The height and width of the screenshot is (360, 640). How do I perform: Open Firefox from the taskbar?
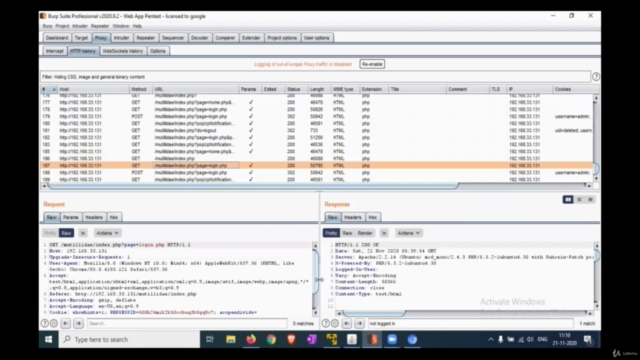(251, 339)
